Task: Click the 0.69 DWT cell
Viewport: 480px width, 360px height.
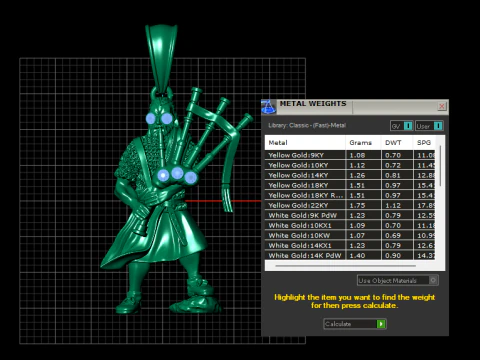Action: (x=397, y=235)
